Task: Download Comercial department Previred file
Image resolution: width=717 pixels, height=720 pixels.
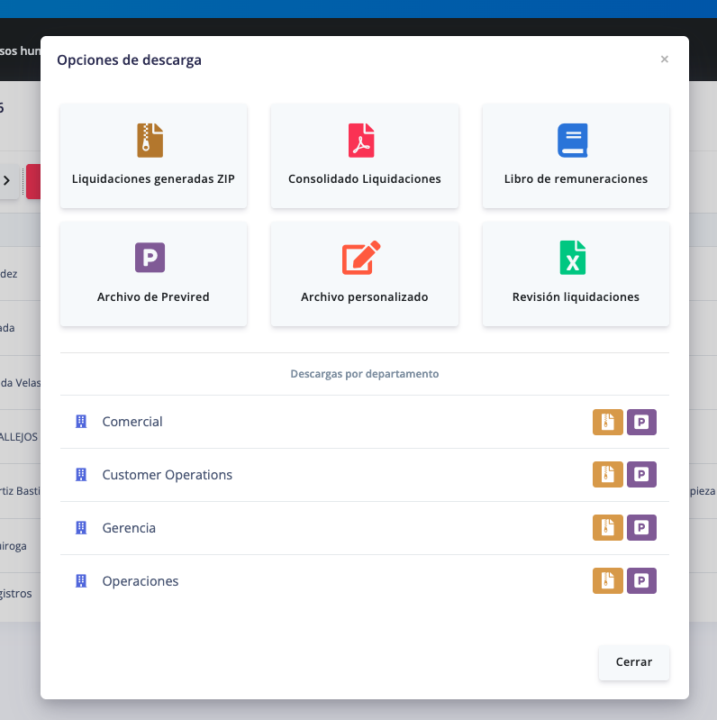Action: coord(642,422)
